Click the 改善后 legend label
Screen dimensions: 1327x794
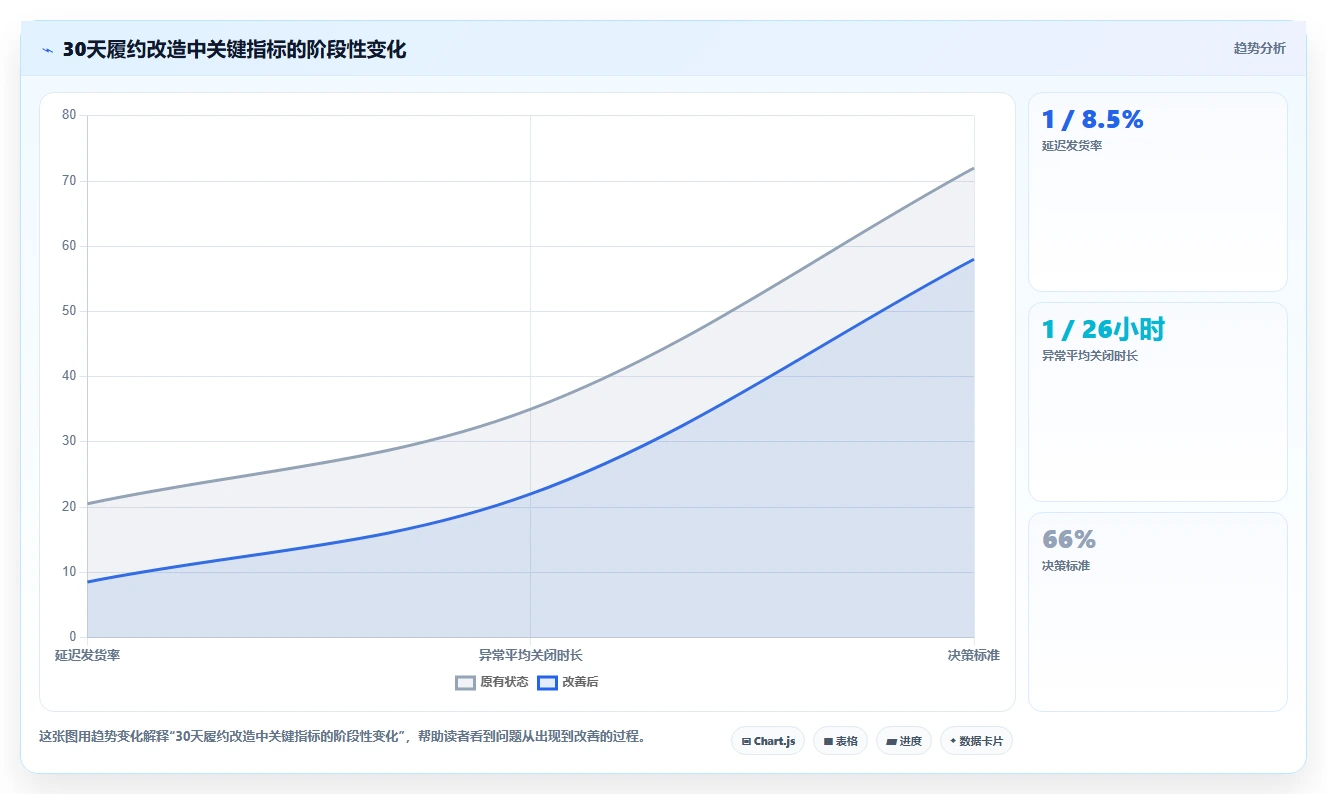pos(580,682)
